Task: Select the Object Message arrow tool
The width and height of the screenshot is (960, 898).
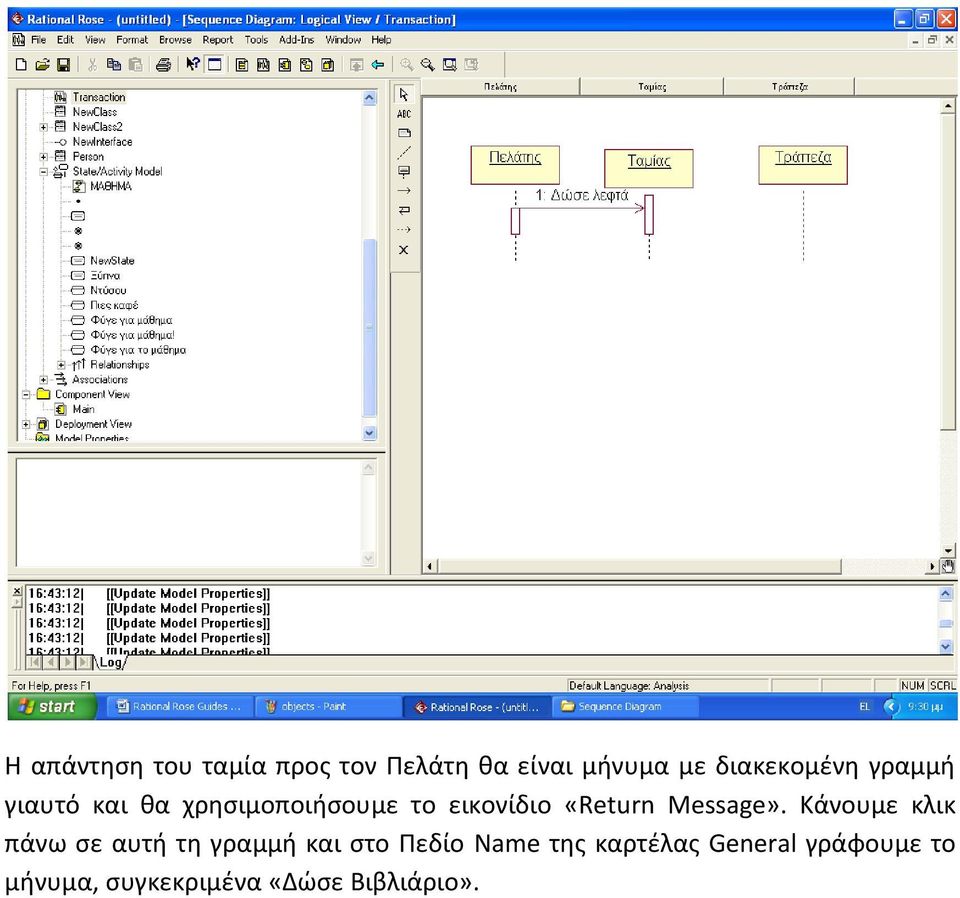Action: (403, 191)
